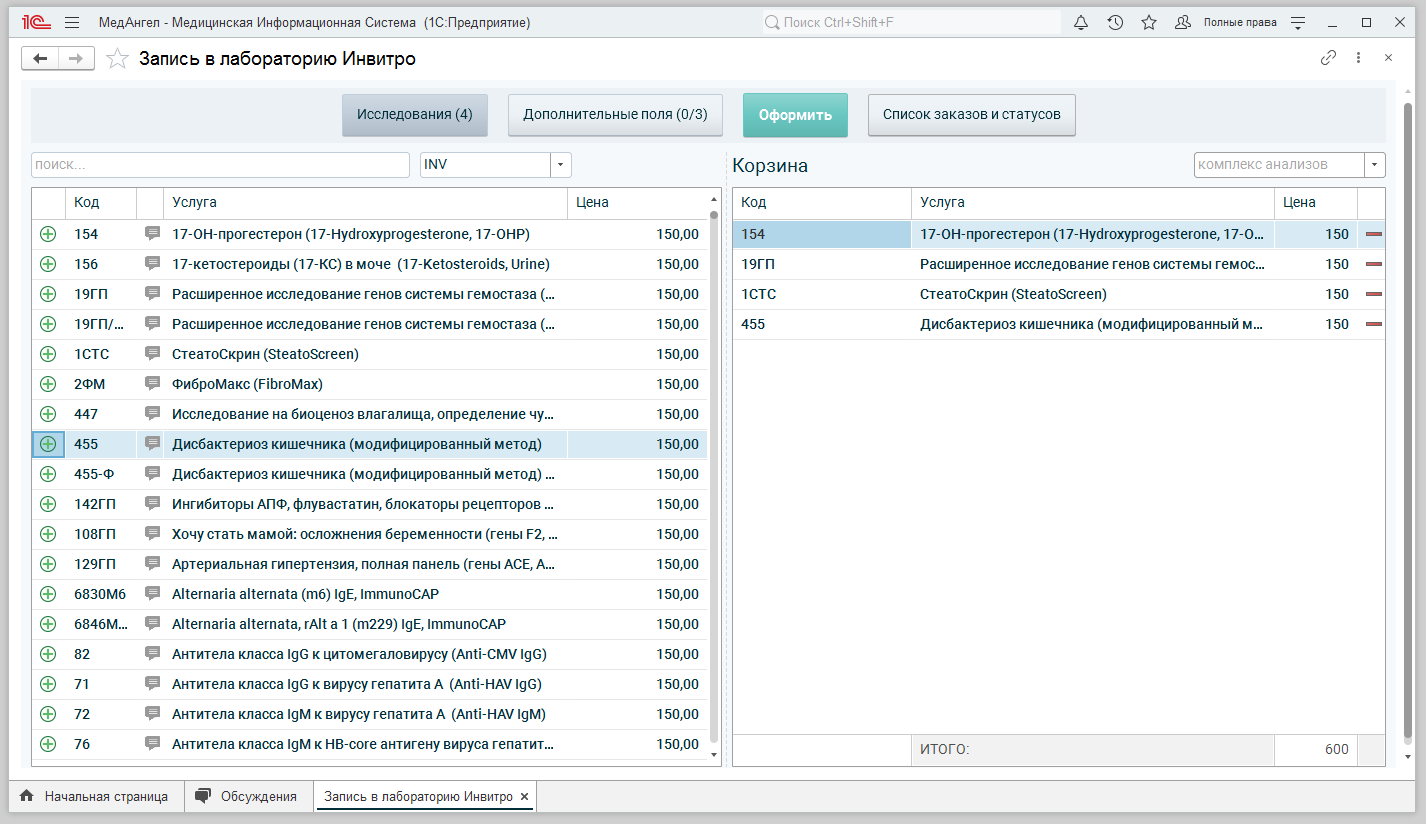The width and height of the screenshot is (1426, 824).
Task: Open Дополнительные поля (0/3)
Action: pos(615,115)
